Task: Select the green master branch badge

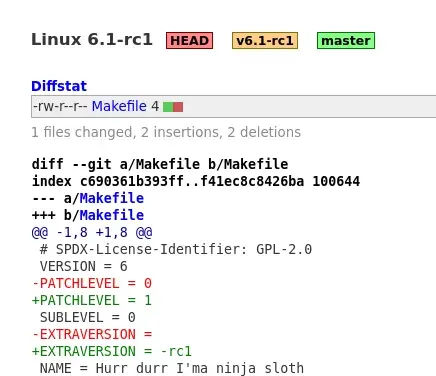Action: coord(346,41)
